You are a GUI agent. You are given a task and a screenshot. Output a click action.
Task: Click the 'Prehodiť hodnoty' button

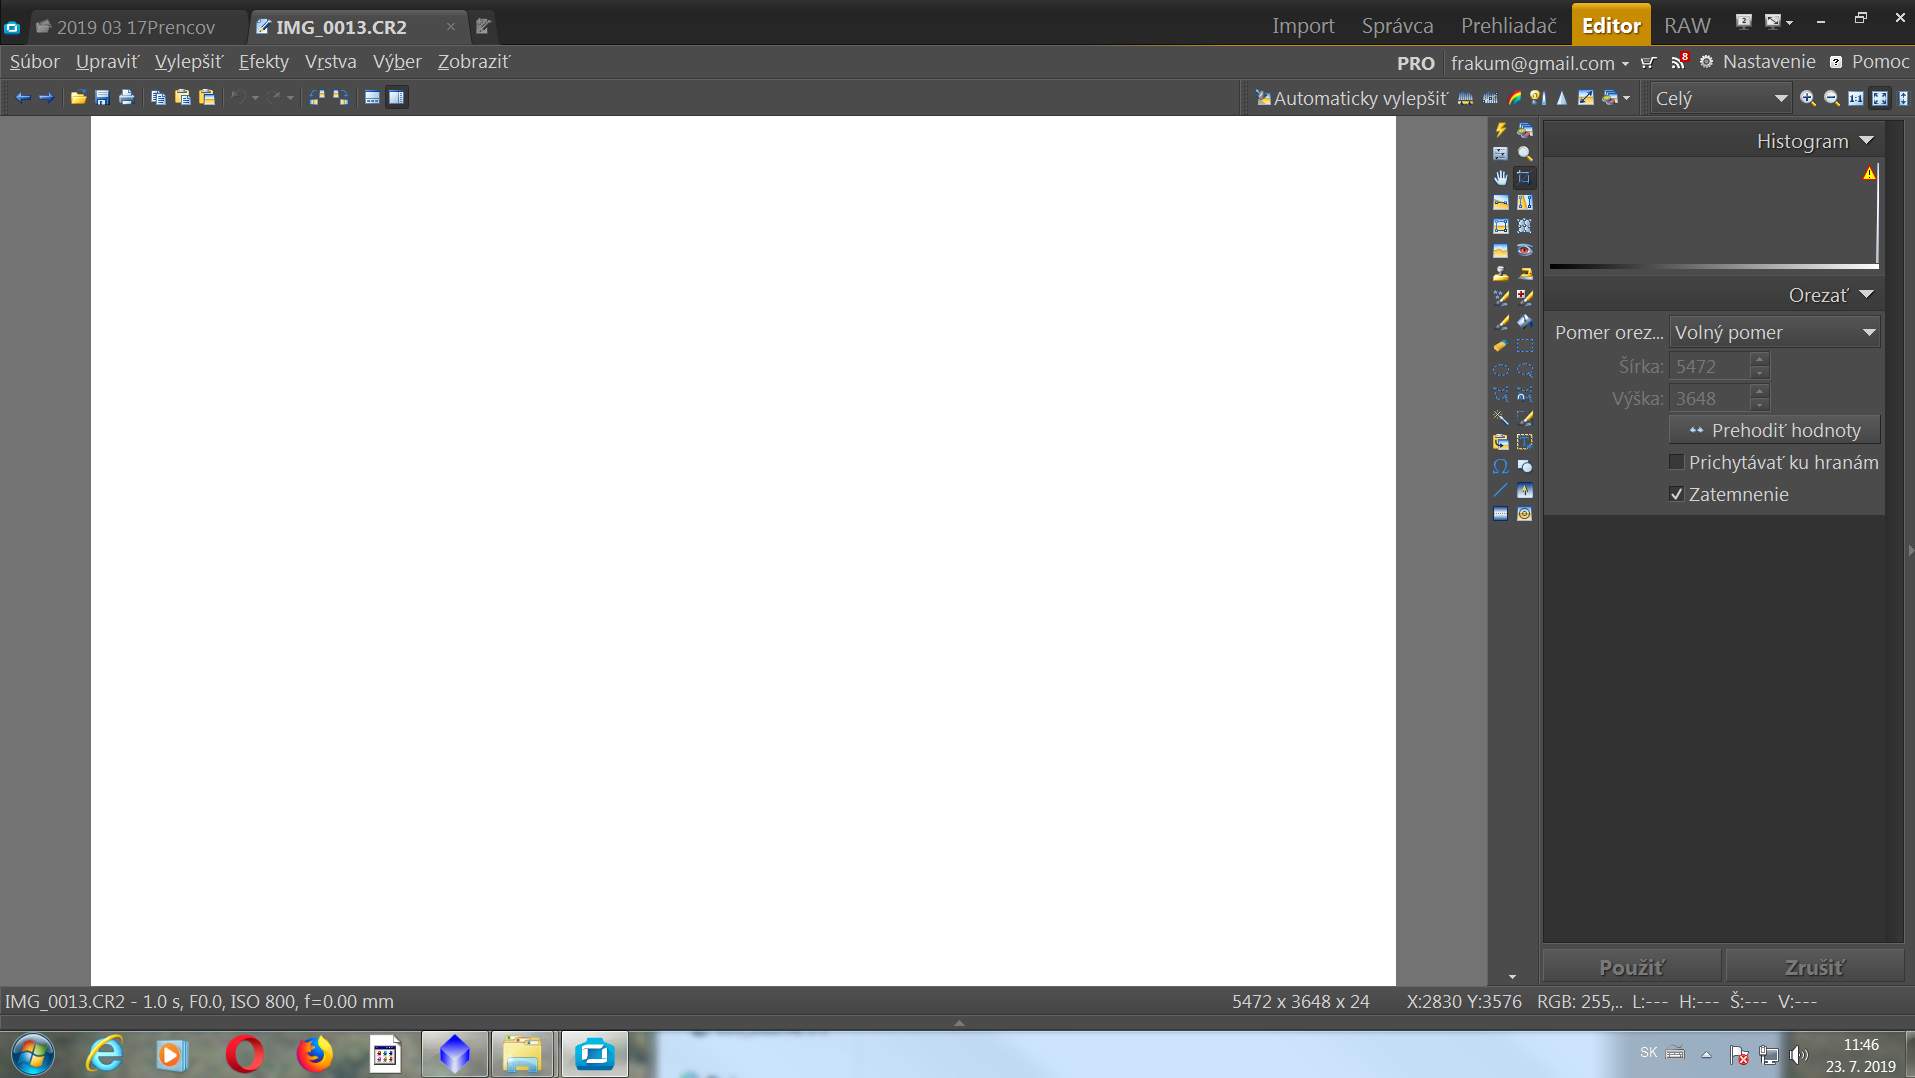pos(1774,430)
